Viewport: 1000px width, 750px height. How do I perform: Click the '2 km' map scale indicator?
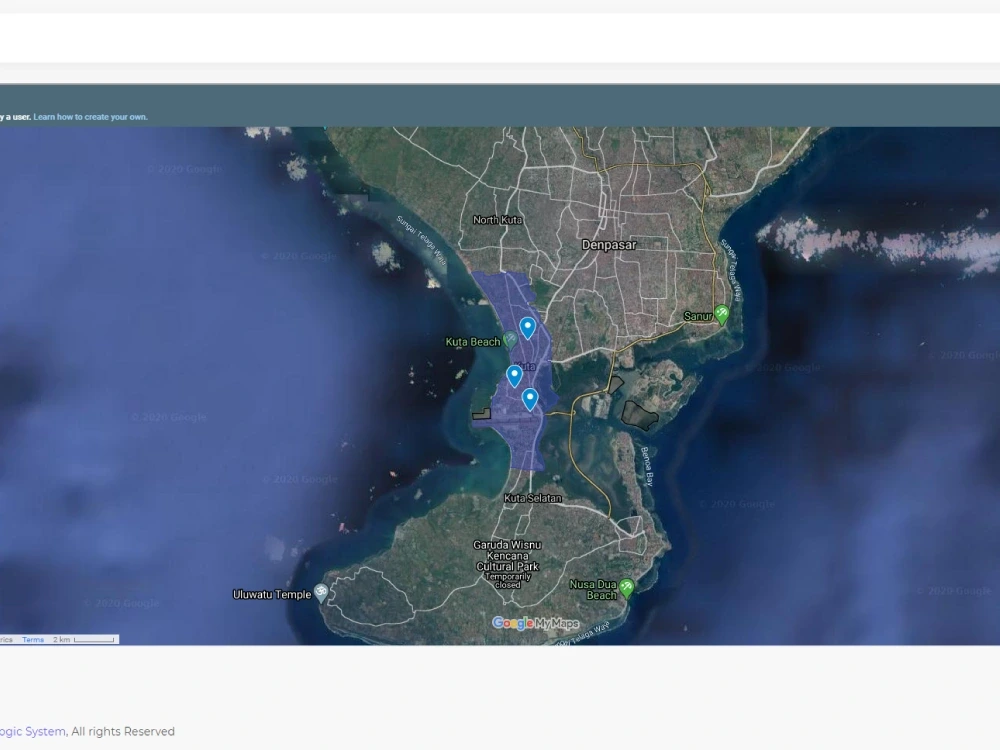[x=84, y=639]
